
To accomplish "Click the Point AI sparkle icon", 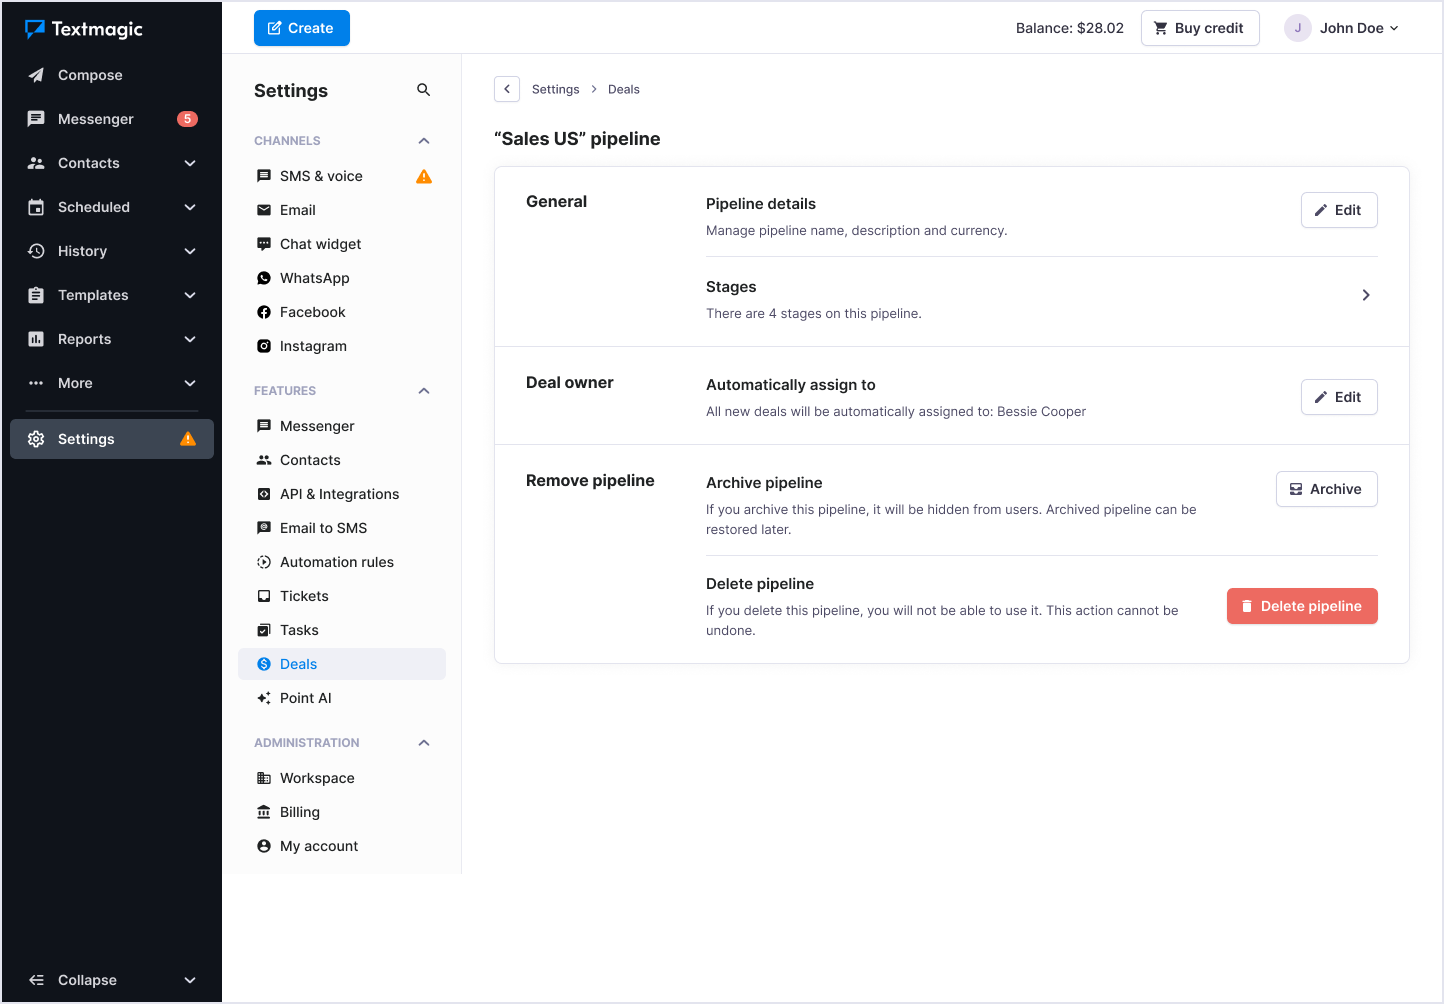I will pos(263,697).
